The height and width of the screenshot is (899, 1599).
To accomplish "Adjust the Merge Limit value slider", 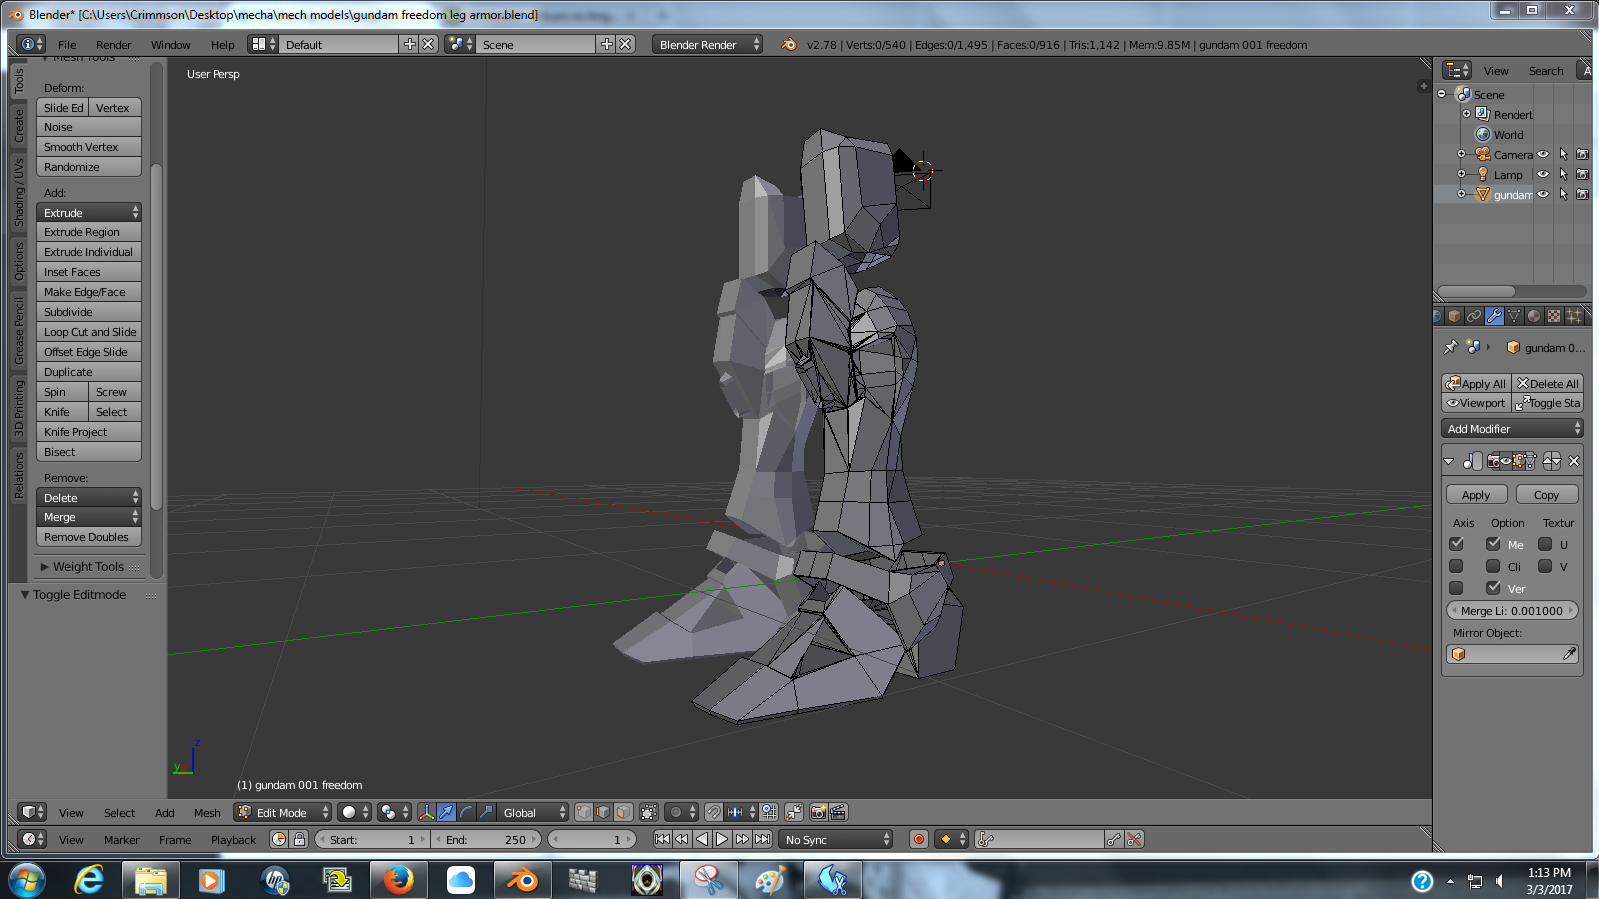I will [1512, 610].
